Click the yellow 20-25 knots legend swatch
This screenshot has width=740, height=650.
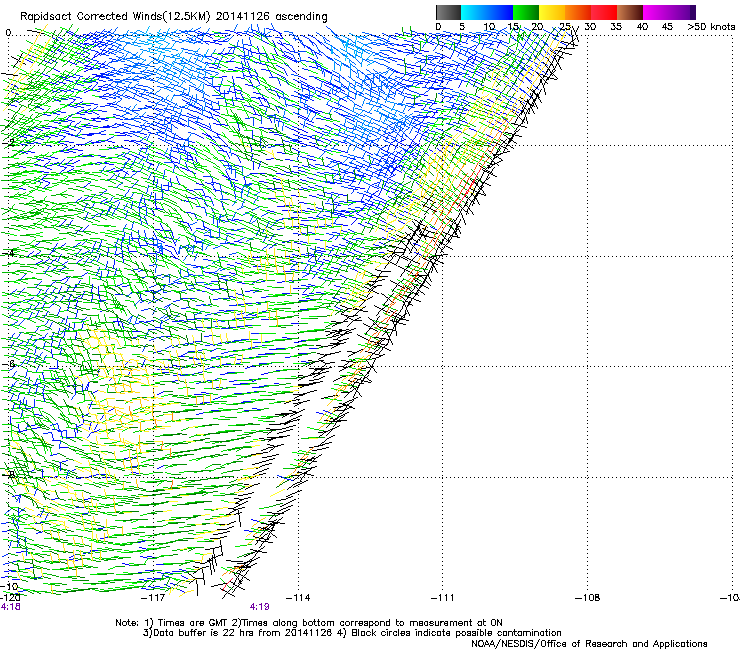tap(552, 12)
